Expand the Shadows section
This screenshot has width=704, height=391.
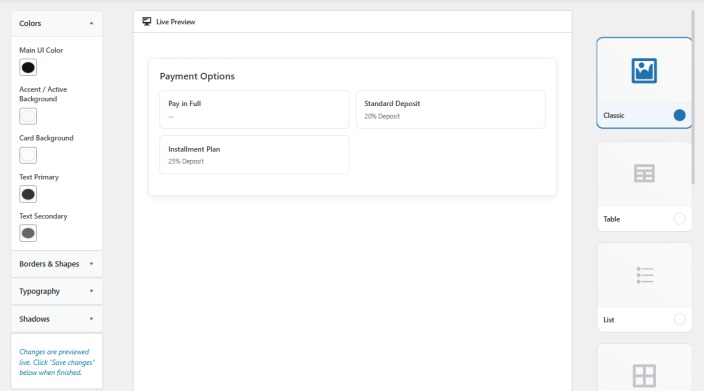click(x=57, y=319)
